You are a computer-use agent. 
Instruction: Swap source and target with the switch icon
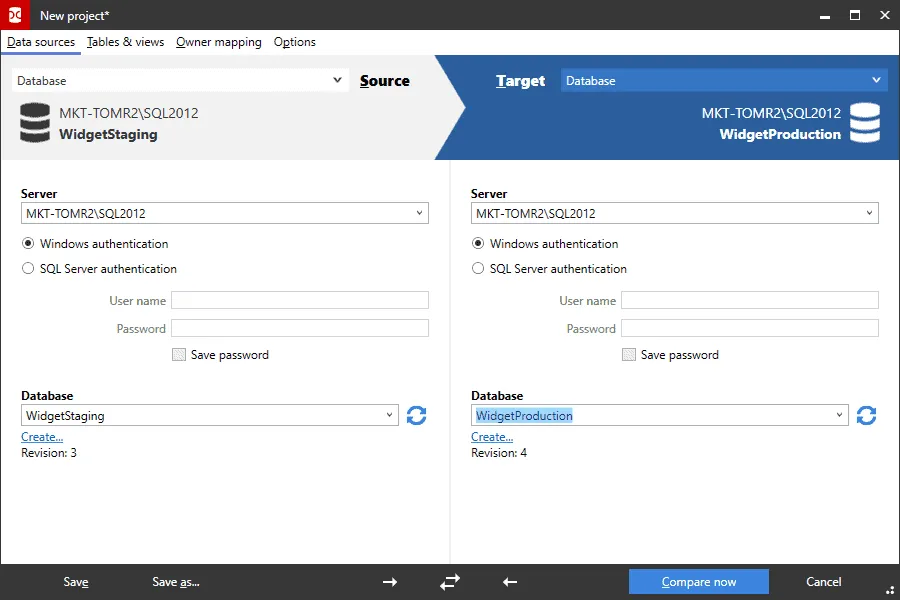449,581
